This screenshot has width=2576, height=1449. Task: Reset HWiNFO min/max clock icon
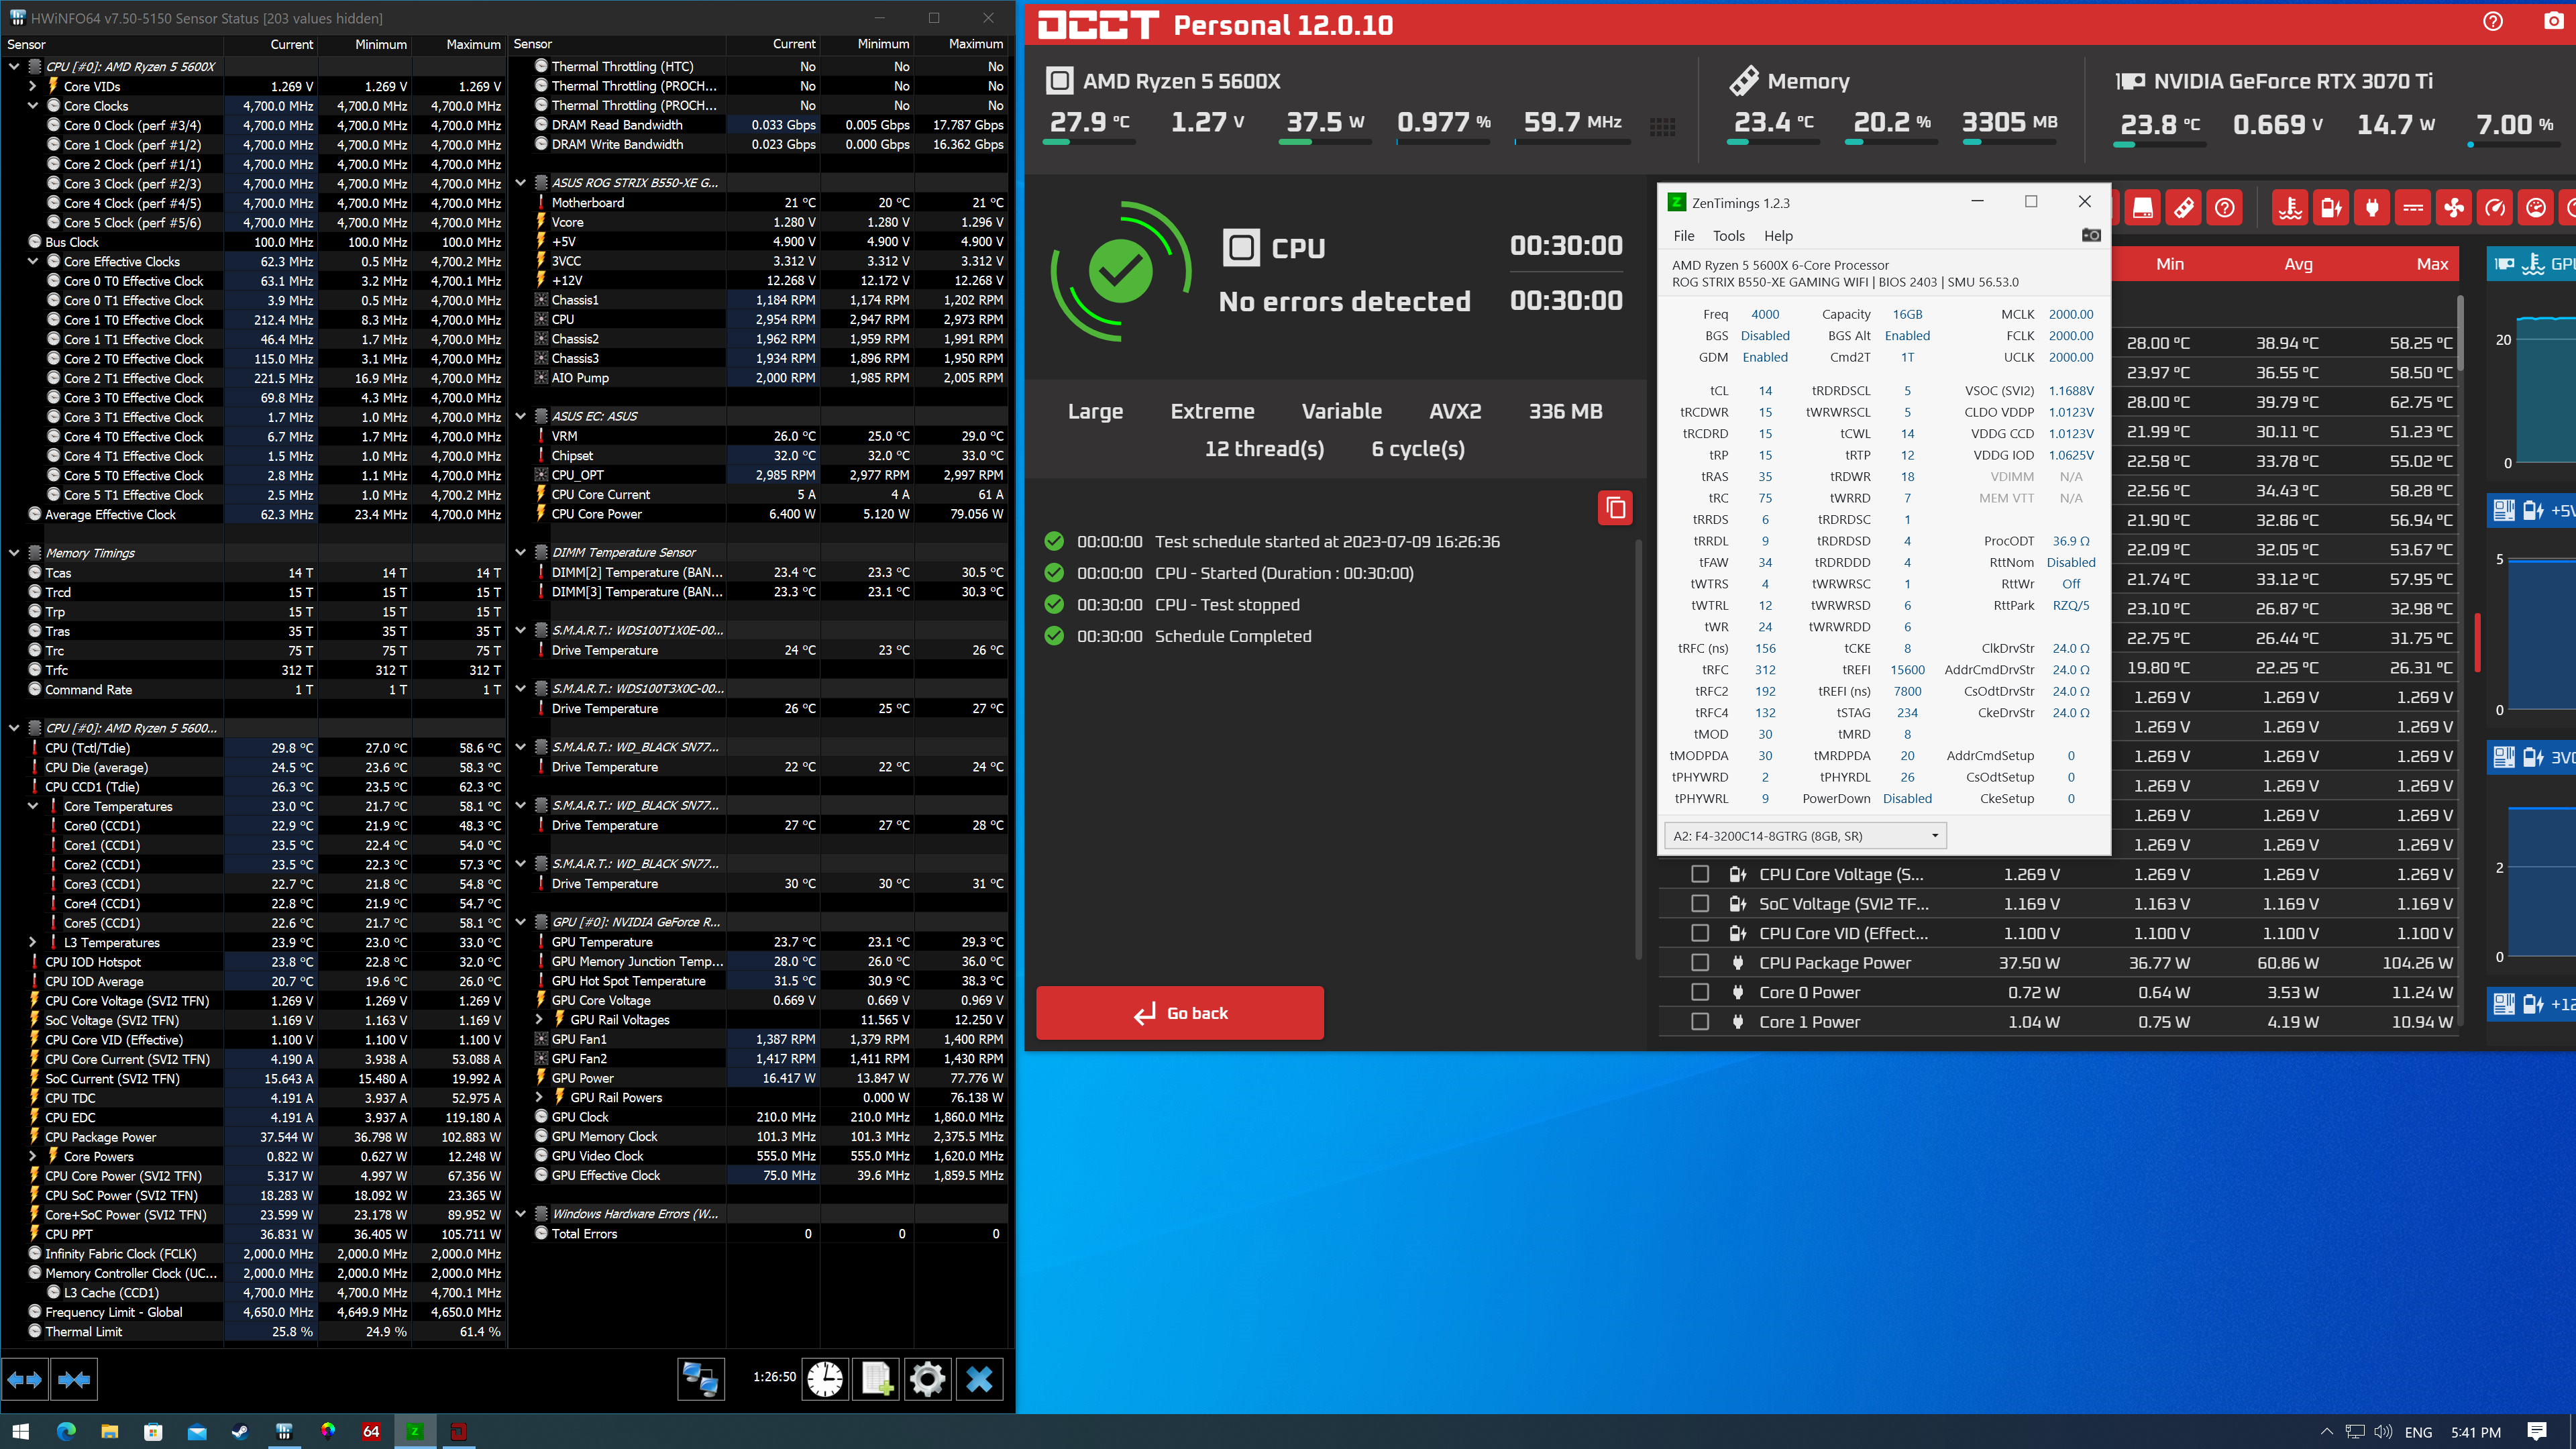point(825,1380)
